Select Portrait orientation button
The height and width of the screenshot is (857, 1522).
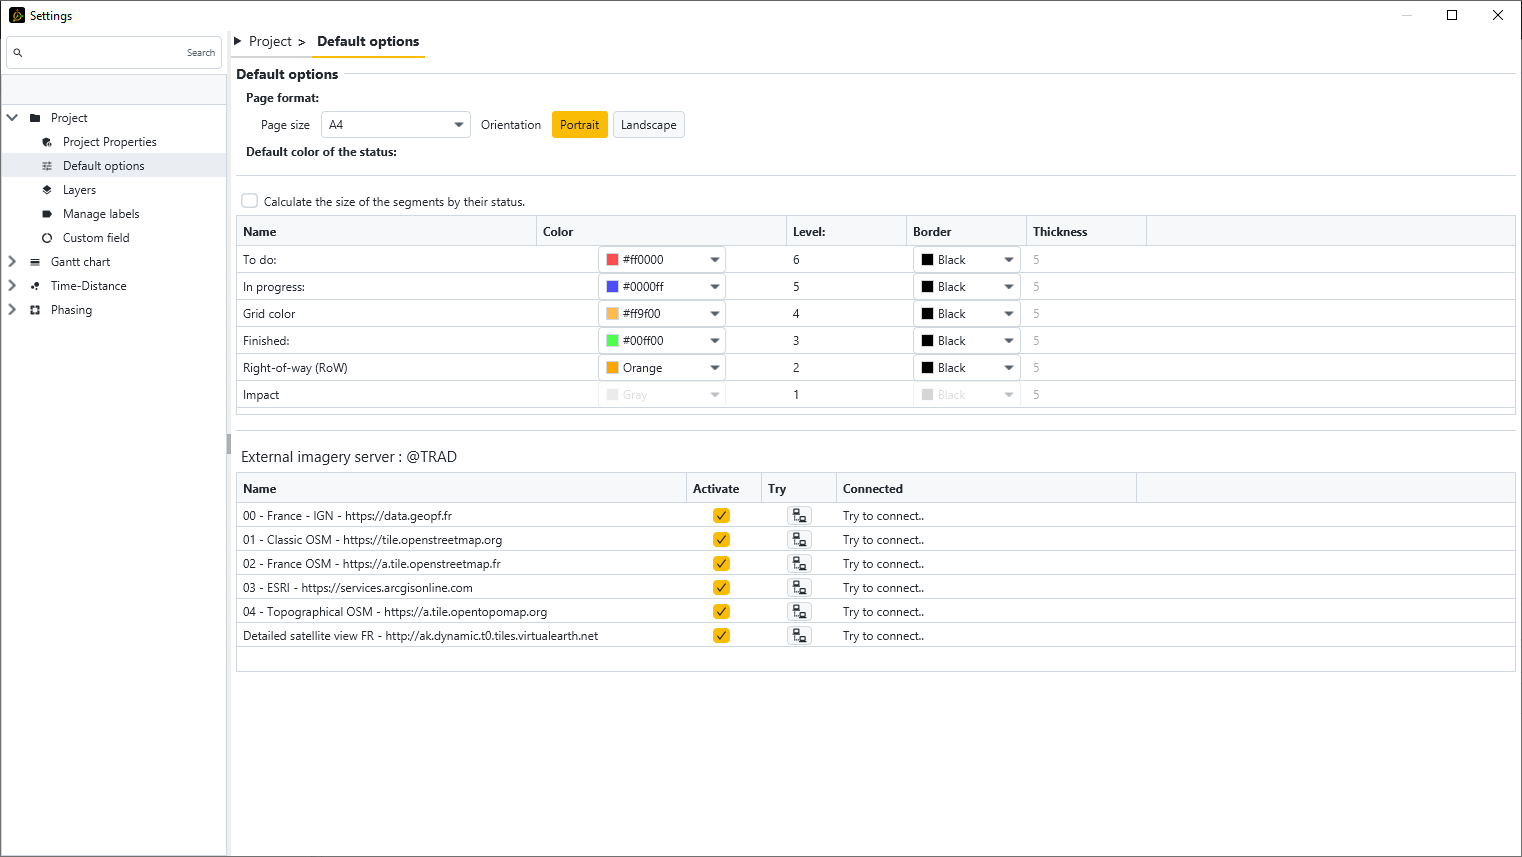(x=579, y=125)
